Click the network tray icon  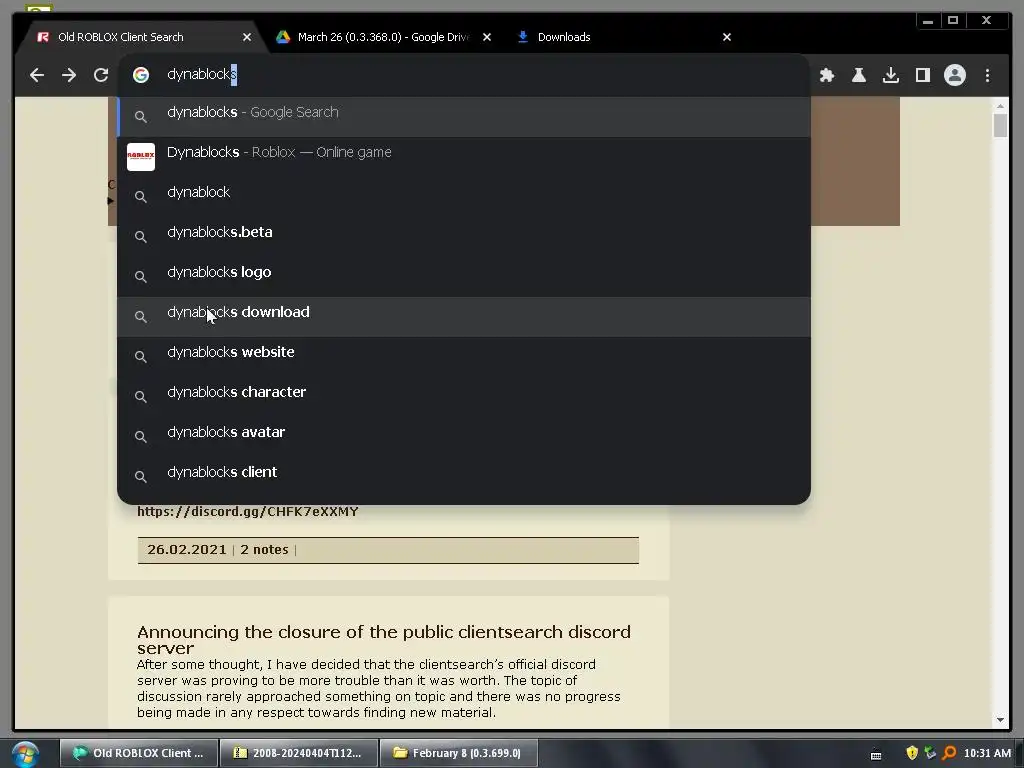930,753
